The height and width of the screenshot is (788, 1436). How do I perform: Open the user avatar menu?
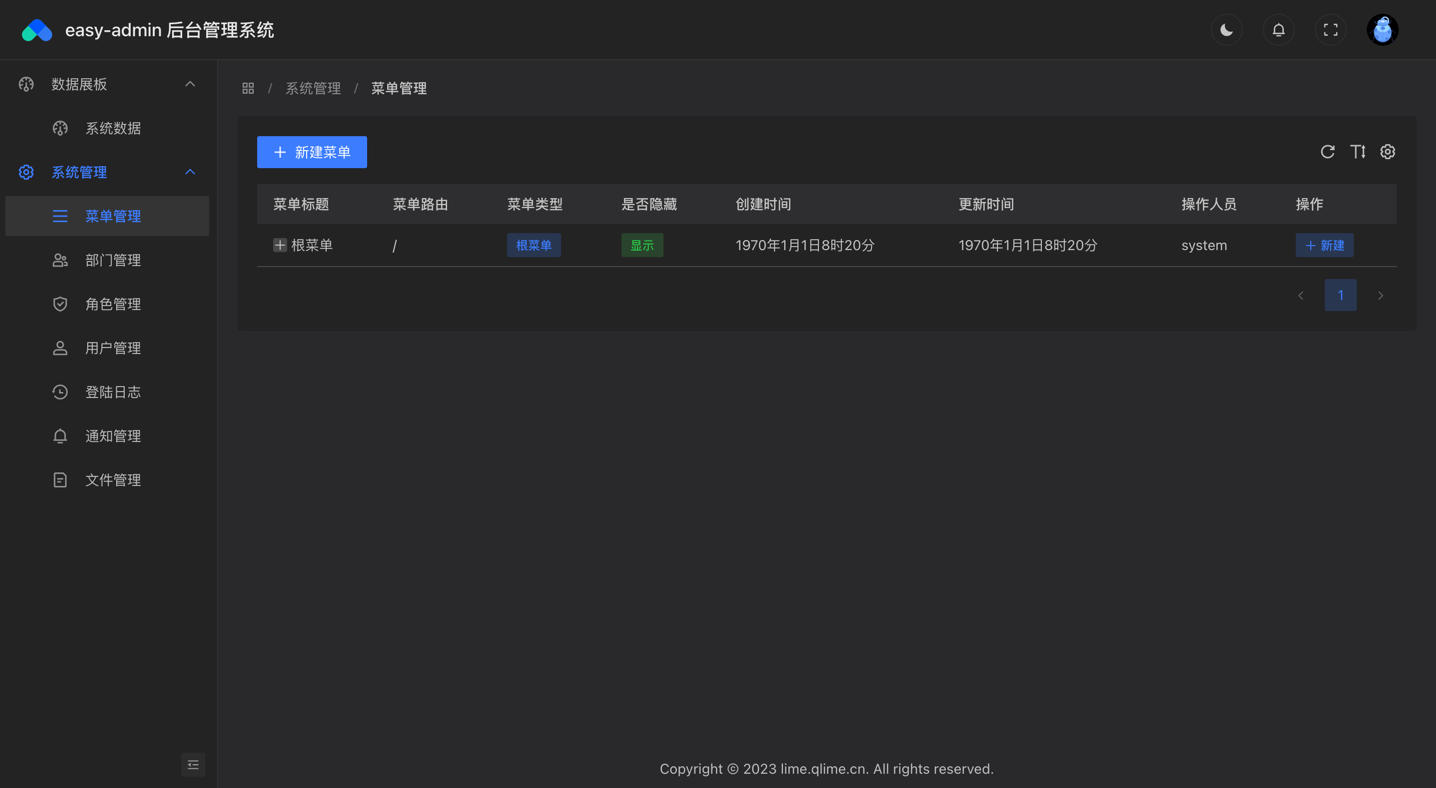click(1382, 30)
